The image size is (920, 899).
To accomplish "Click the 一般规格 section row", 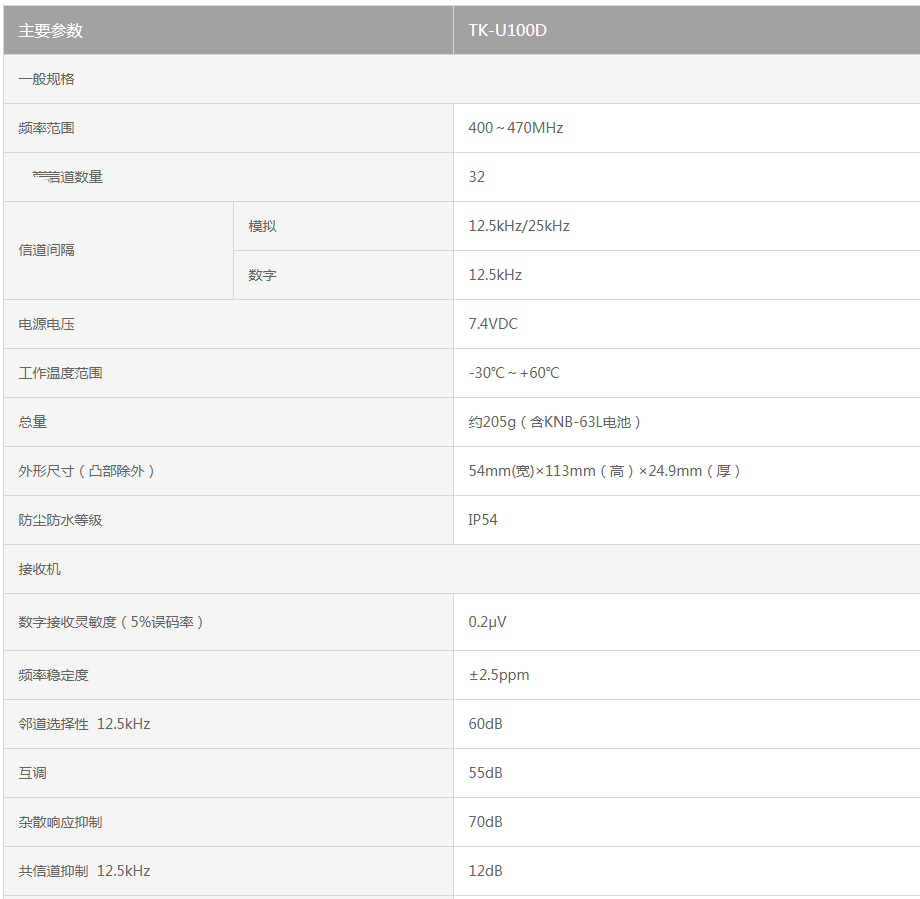I will [462, 79].
